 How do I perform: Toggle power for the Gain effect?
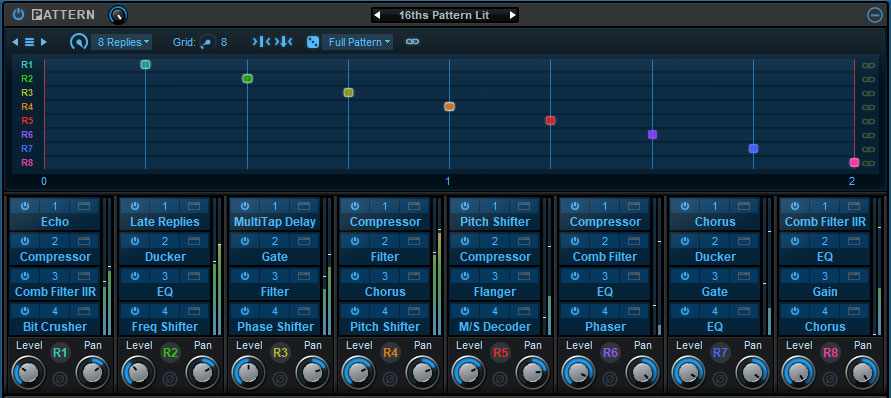[x=794, y=276]
